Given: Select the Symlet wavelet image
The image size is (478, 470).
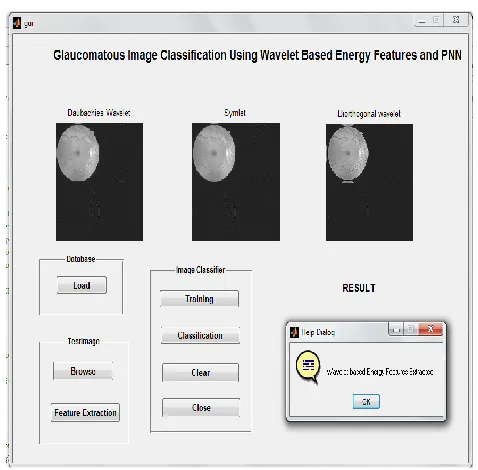Looking at the screenshot, I should [236, 182].
